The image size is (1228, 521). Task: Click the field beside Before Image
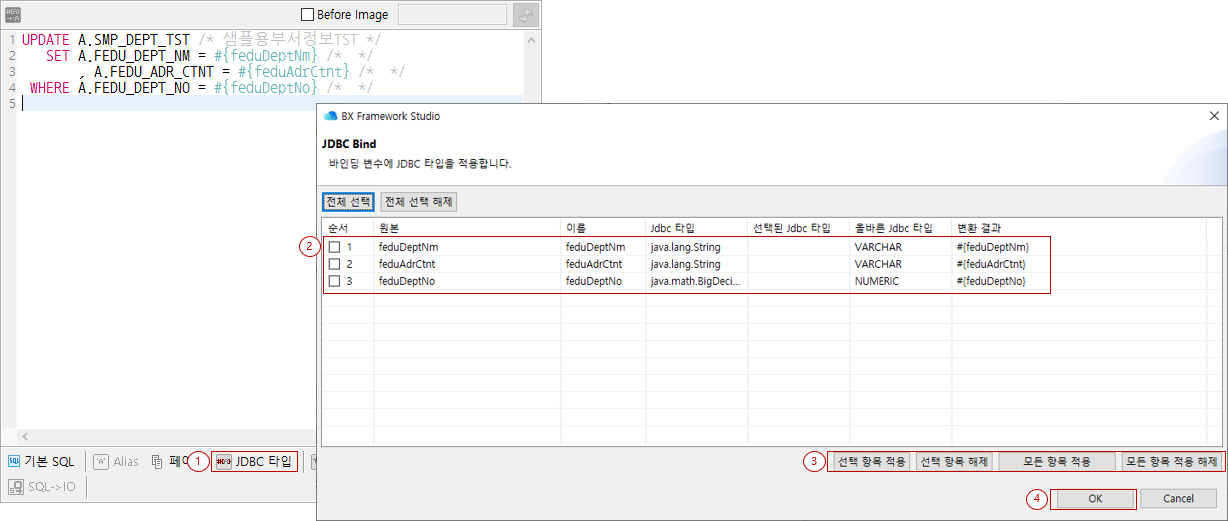coord(452,15)
